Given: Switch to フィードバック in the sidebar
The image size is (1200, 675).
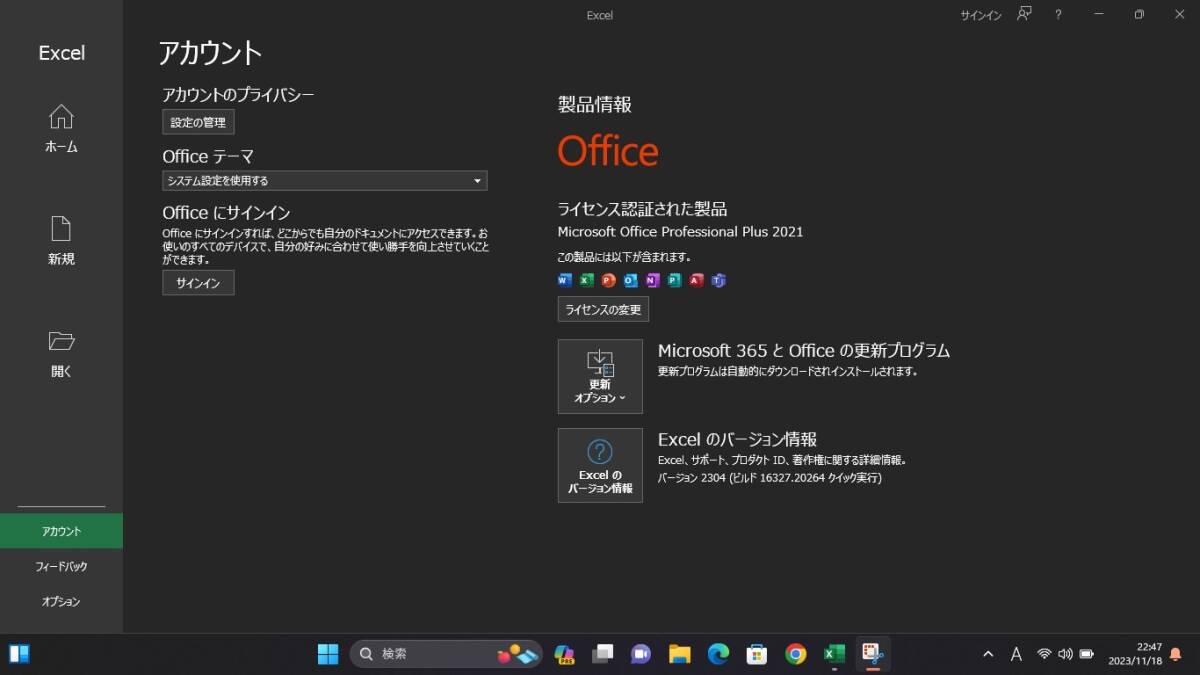Looking at the screenshot, I should [61, 566].
